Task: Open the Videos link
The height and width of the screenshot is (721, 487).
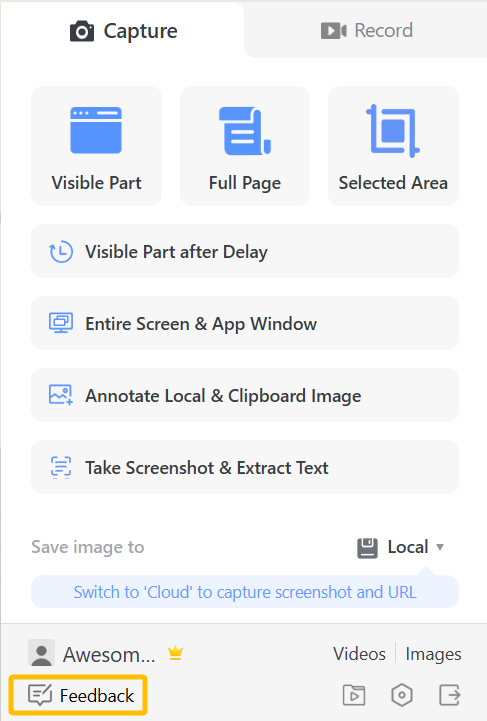Action: [x=359, y=653]
